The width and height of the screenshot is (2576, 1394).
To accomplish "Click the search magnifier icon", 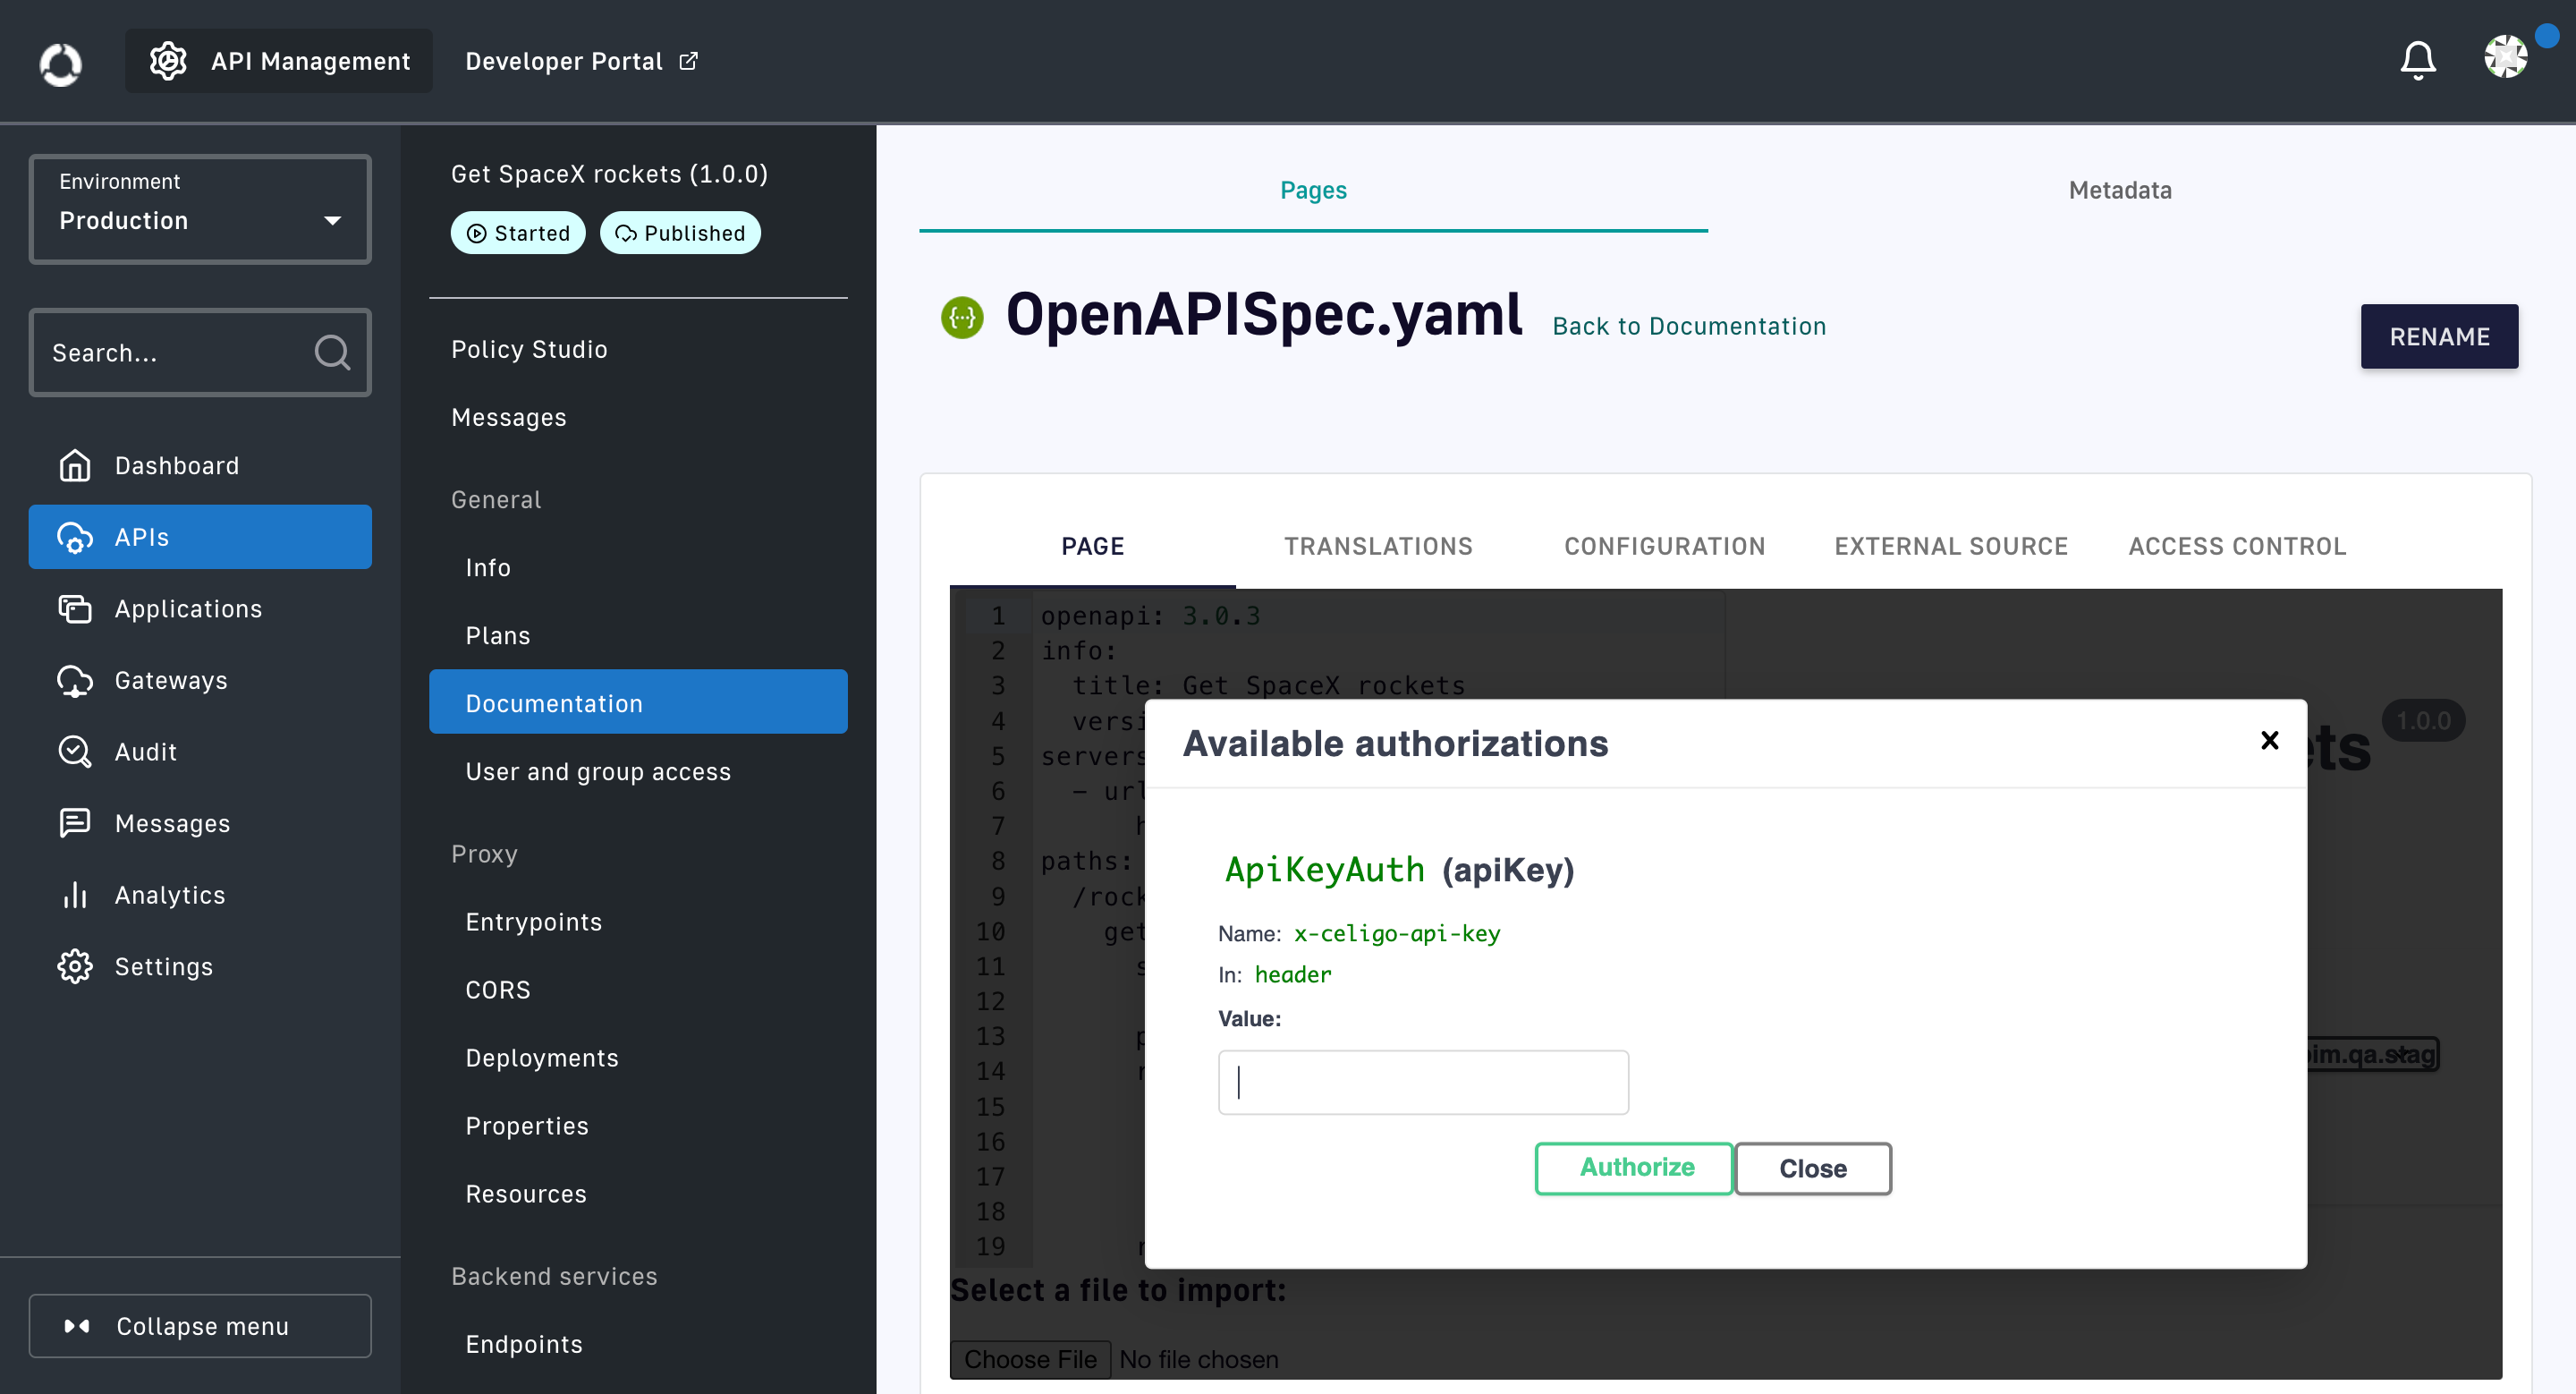I will [x=332, y=352].
